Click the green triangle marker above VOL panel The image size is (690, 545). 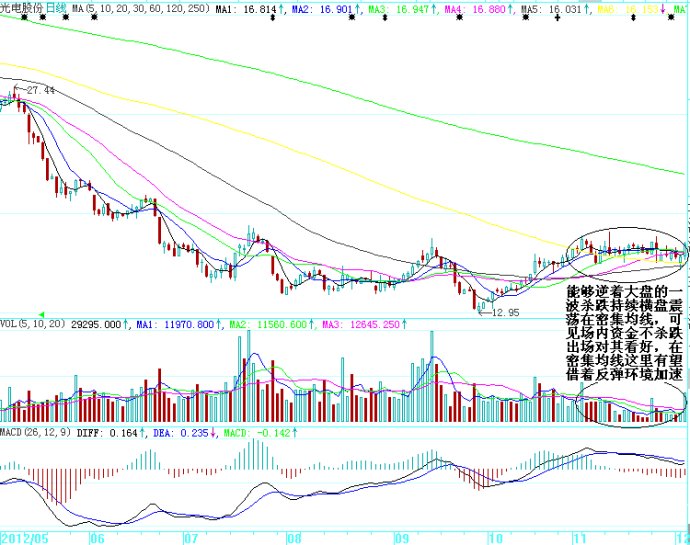(42, 315)
